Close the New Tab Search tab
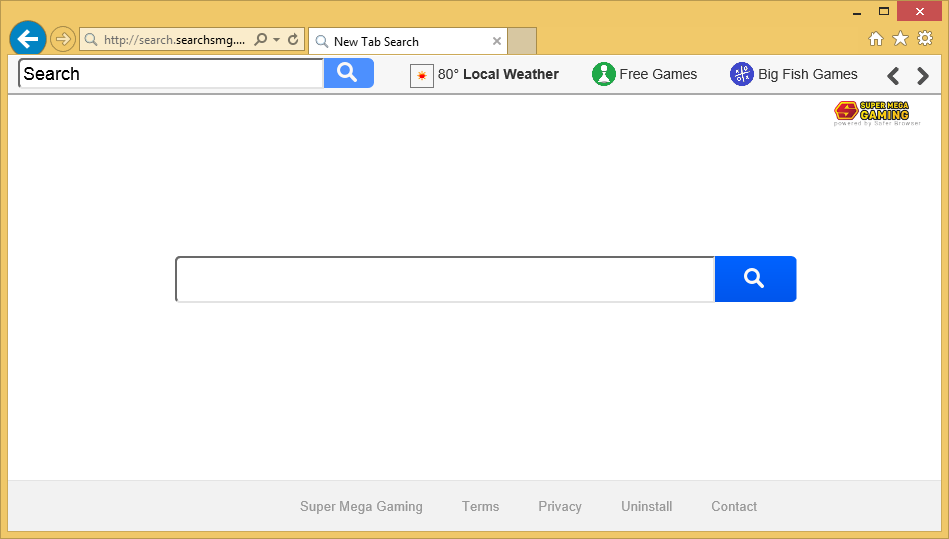The height and width of the screenshot is (539, 949). point(497,41)
